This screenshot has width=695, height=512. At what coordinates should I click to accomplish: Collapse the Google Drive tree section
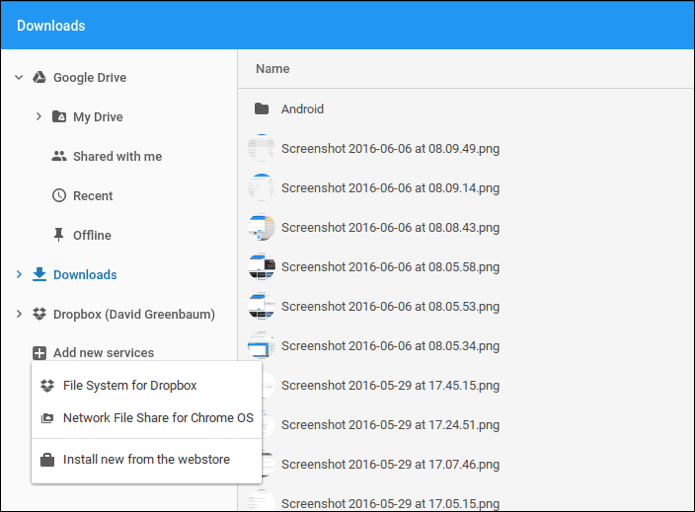[x=19, y=78]
